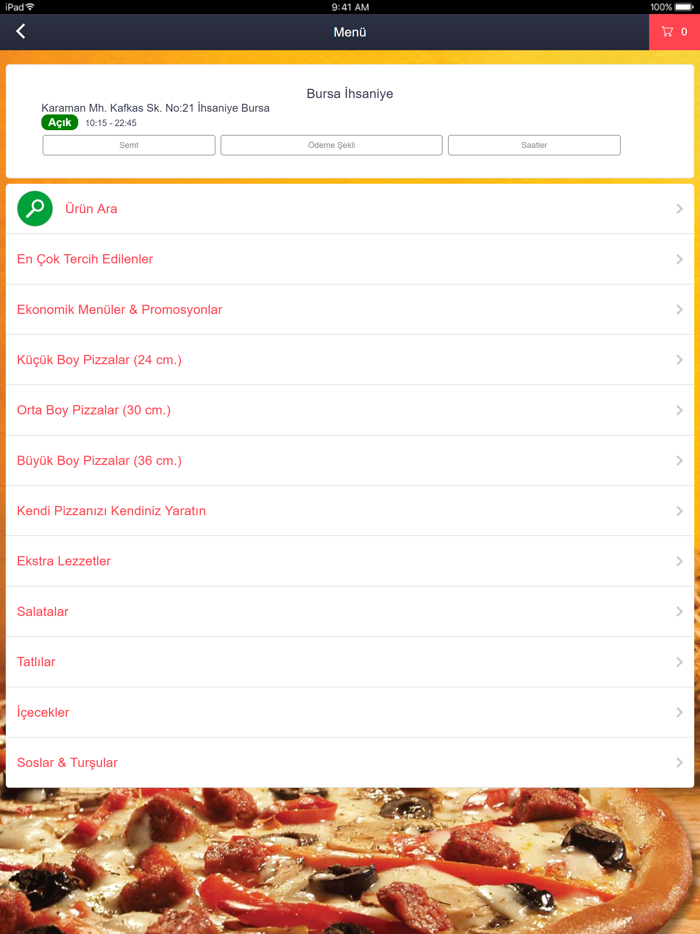Open the shopping cart
This screenshot has height=934, width=700.
coord(674,32)
